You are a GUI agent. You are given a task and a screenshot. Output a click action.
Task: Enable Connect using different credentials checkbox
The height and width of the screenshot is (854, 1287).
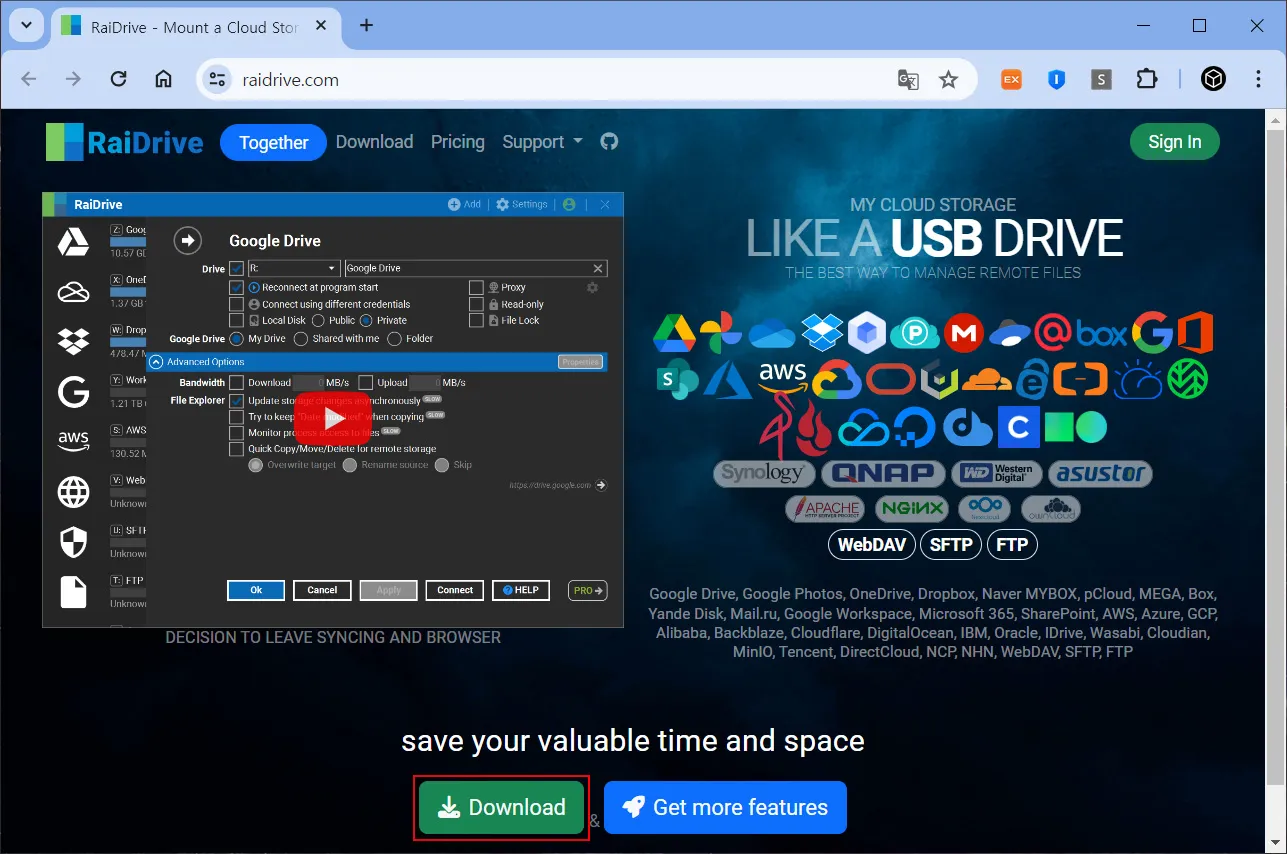coord(237,304)
